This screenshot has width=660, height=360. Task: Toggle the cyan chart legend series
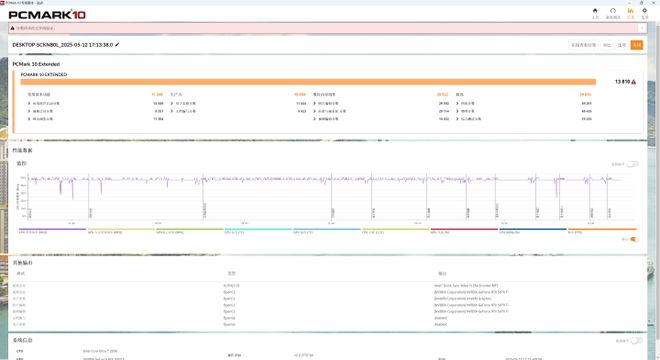point(258,231)
